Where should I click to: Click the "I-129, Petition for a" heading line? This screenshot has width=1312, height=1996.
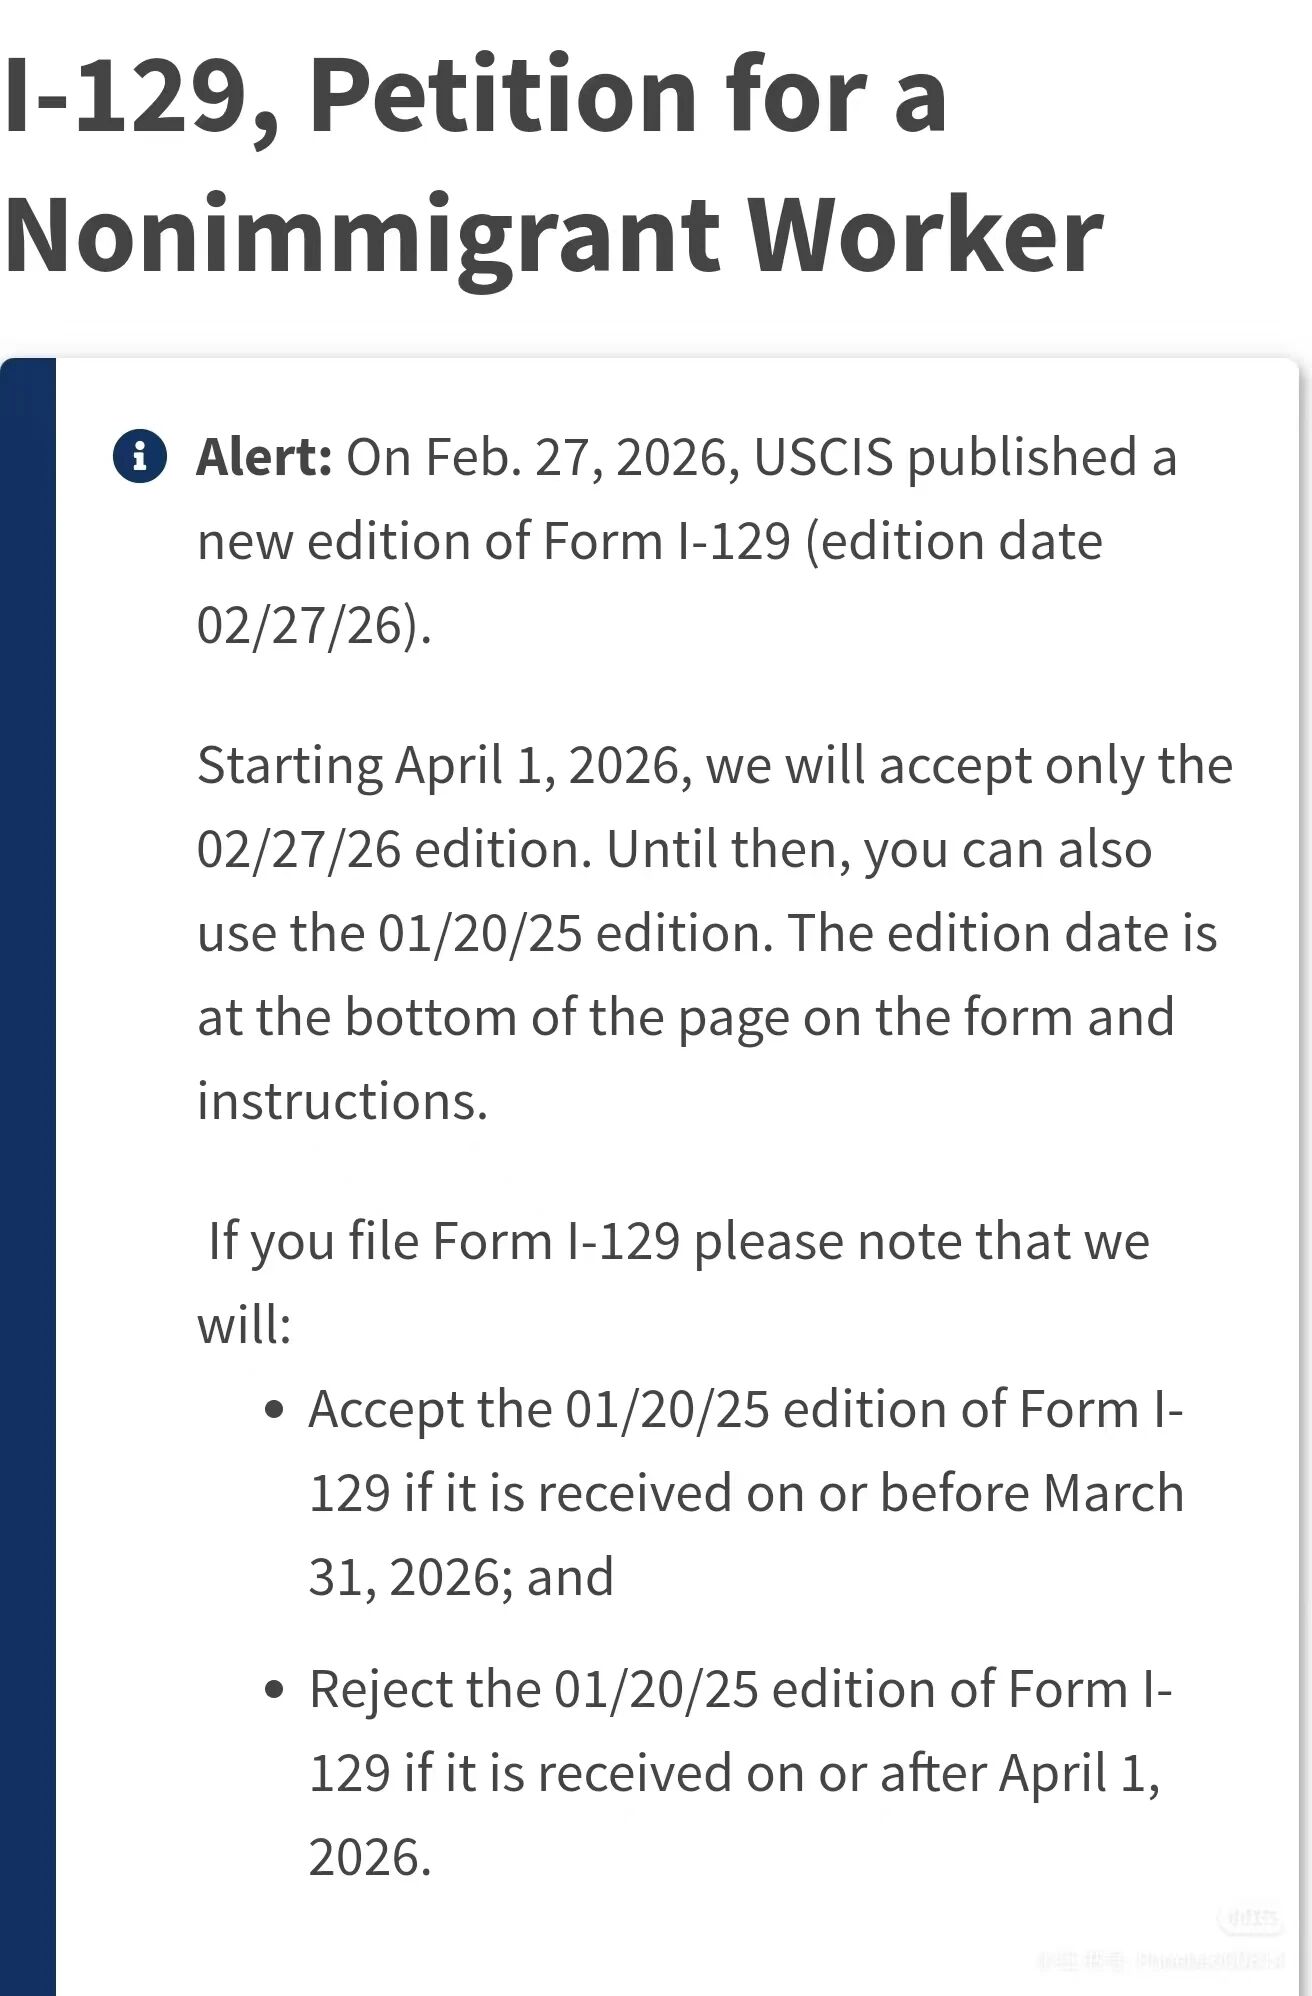click(475, 95)
